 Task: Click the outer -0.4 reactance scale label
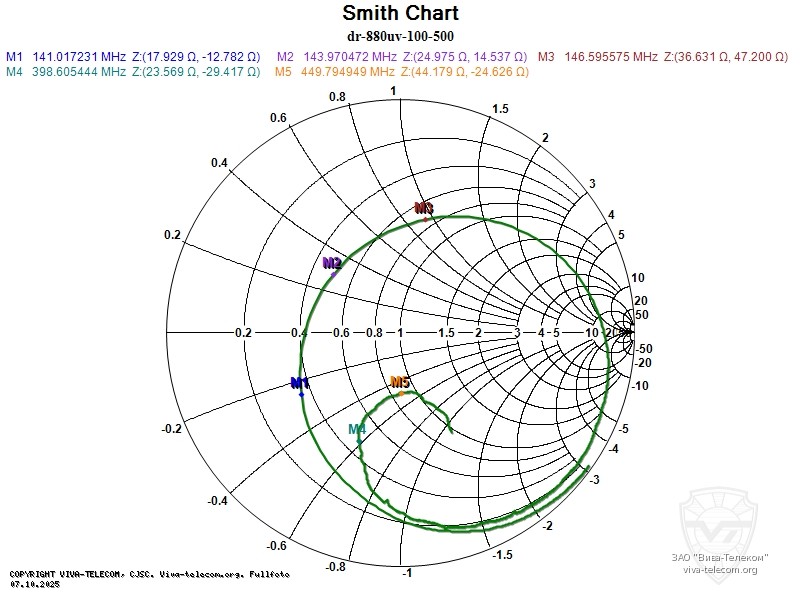pos(218,500)
